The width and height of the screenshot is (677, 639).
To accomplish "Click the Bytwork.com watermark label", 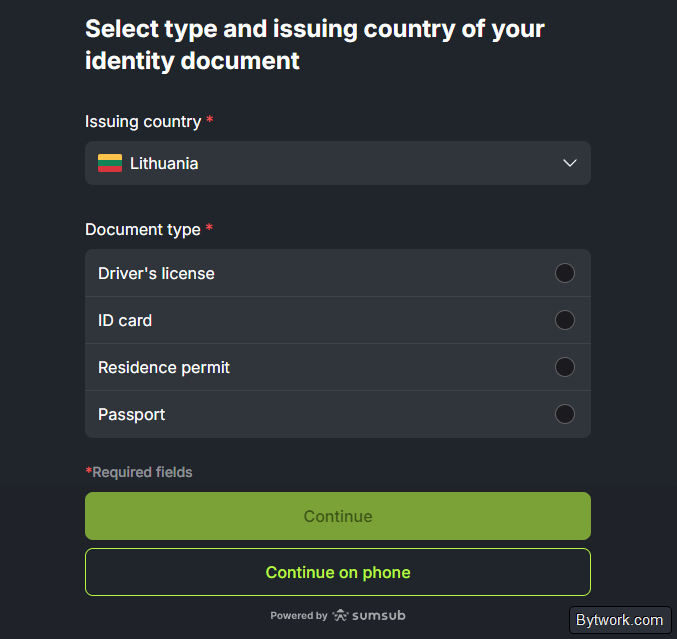I will (x=619, y=620).
